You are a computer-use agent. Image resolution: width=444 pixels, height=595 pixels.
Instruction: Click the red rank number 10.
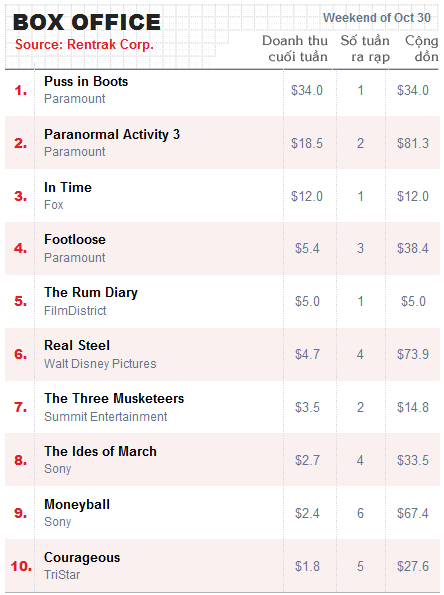pyautogui.click(x=21, y=566)
